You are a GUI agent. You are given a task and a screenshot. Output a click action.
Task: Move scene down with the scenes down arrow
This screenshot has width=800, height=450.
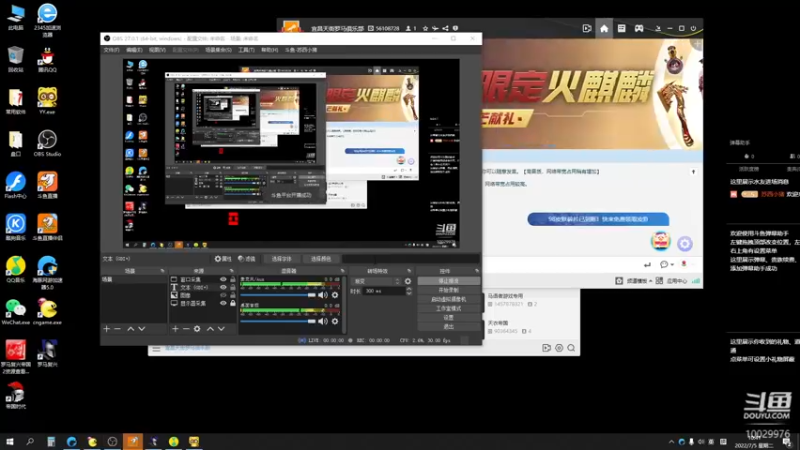click(x=142, y=329)
